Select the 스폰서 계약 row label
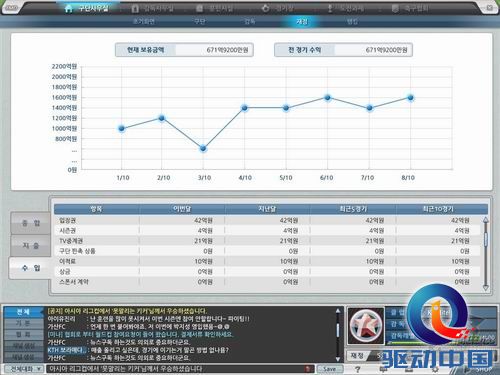500x375 pixels. pyautogui.click(x=74, y=282)
